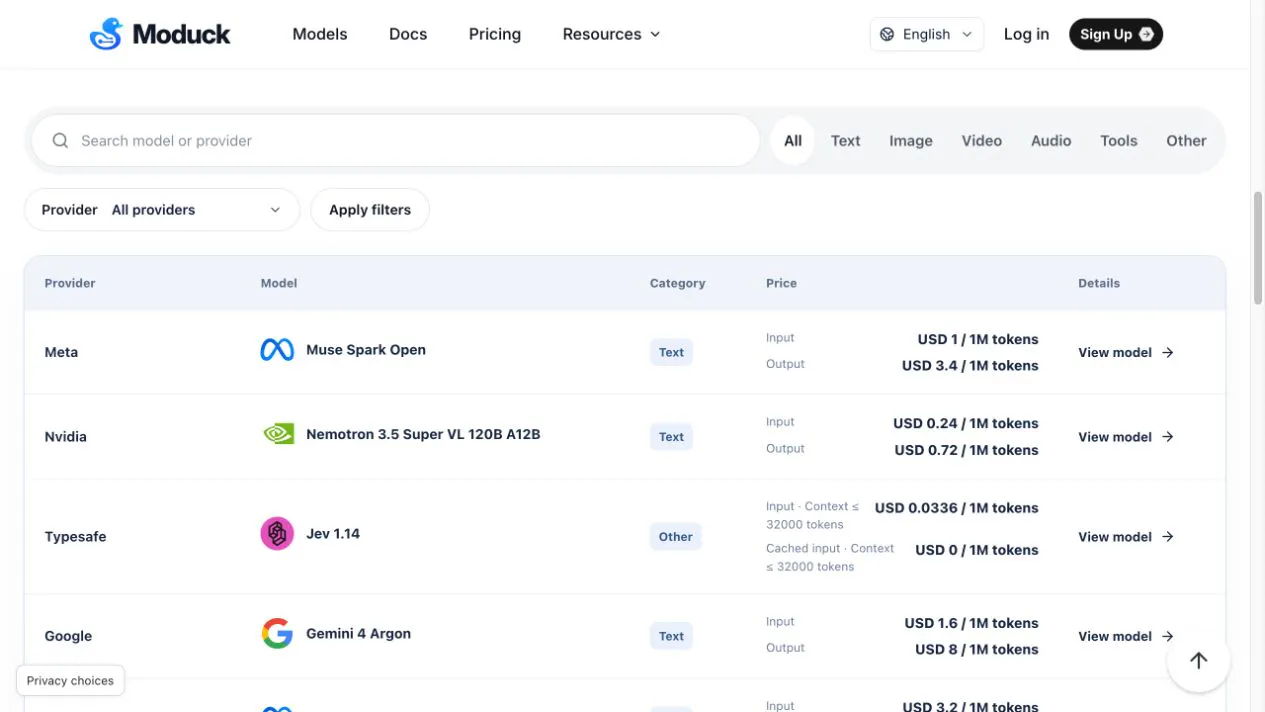
Task: Click the Google logo beside Gemini 4 Argon
Action: 277,634
